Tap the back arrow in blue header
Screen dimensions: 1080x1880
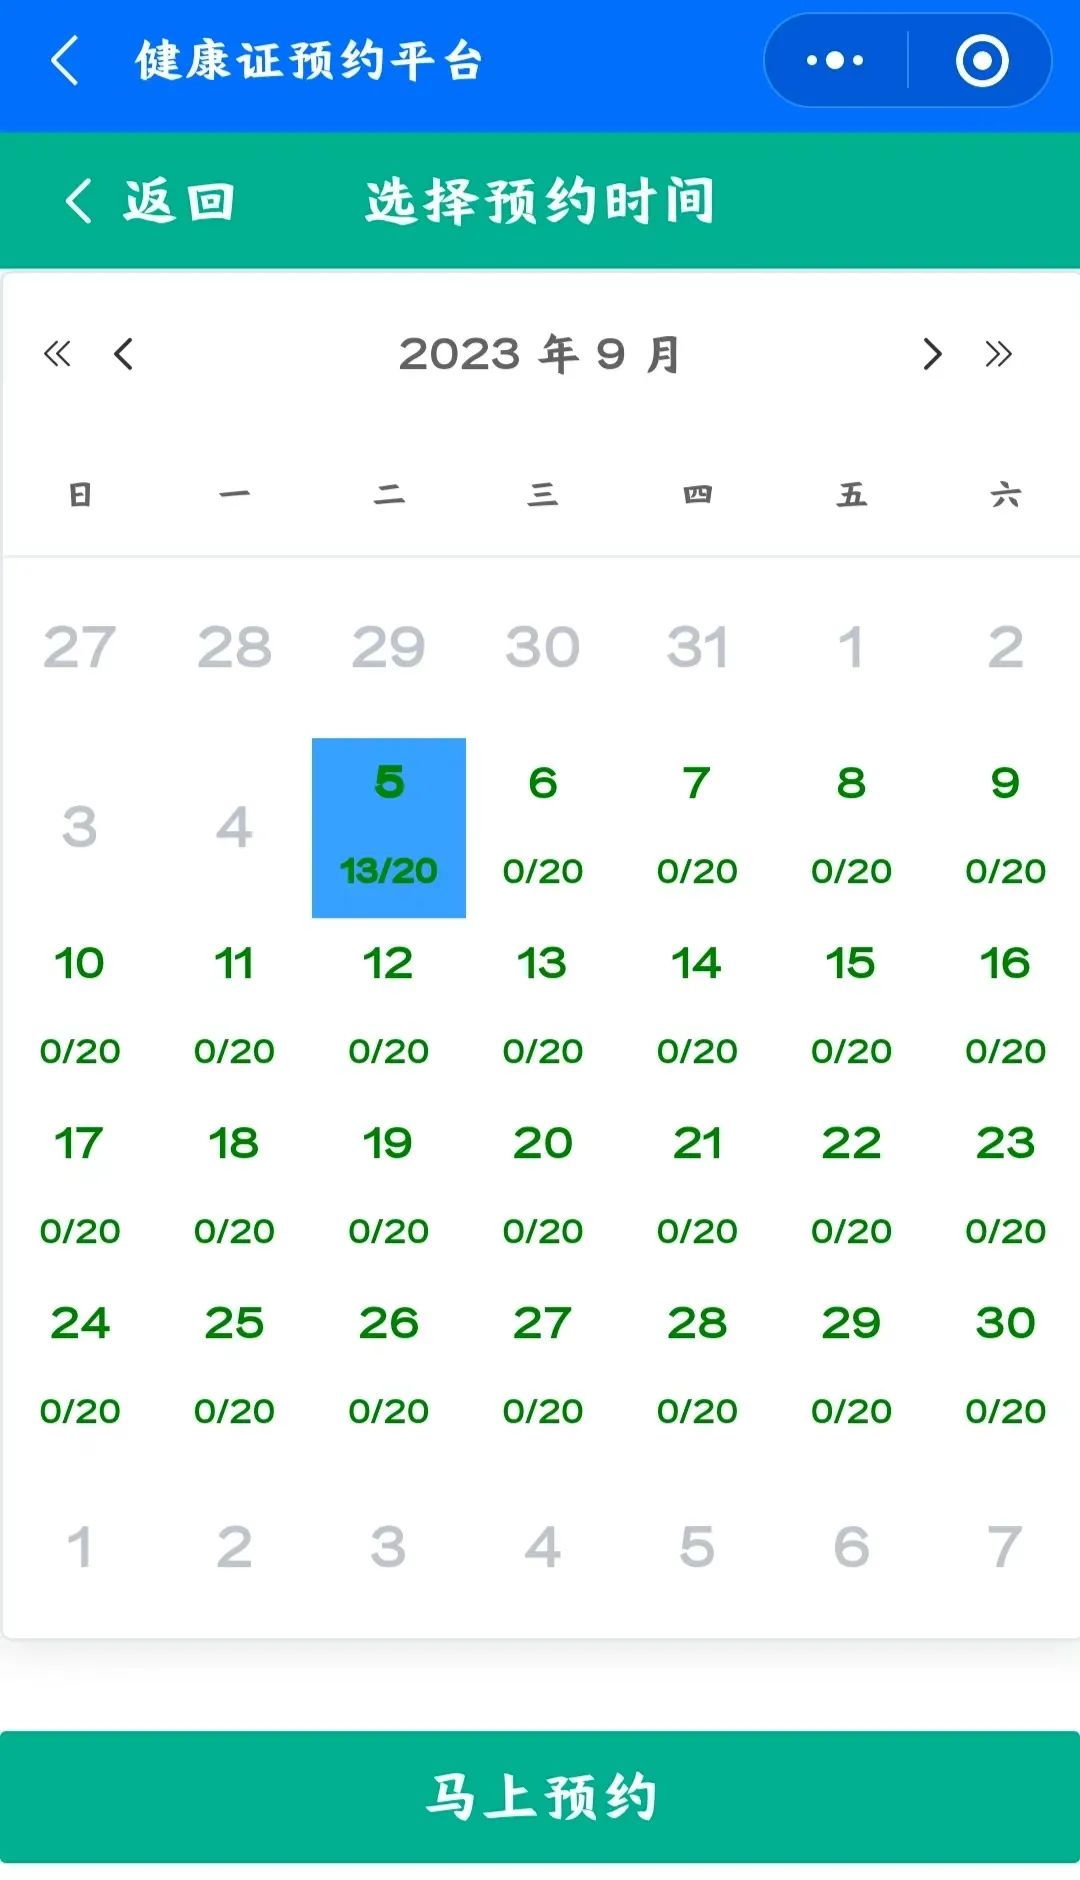click(x=65, y=60)
